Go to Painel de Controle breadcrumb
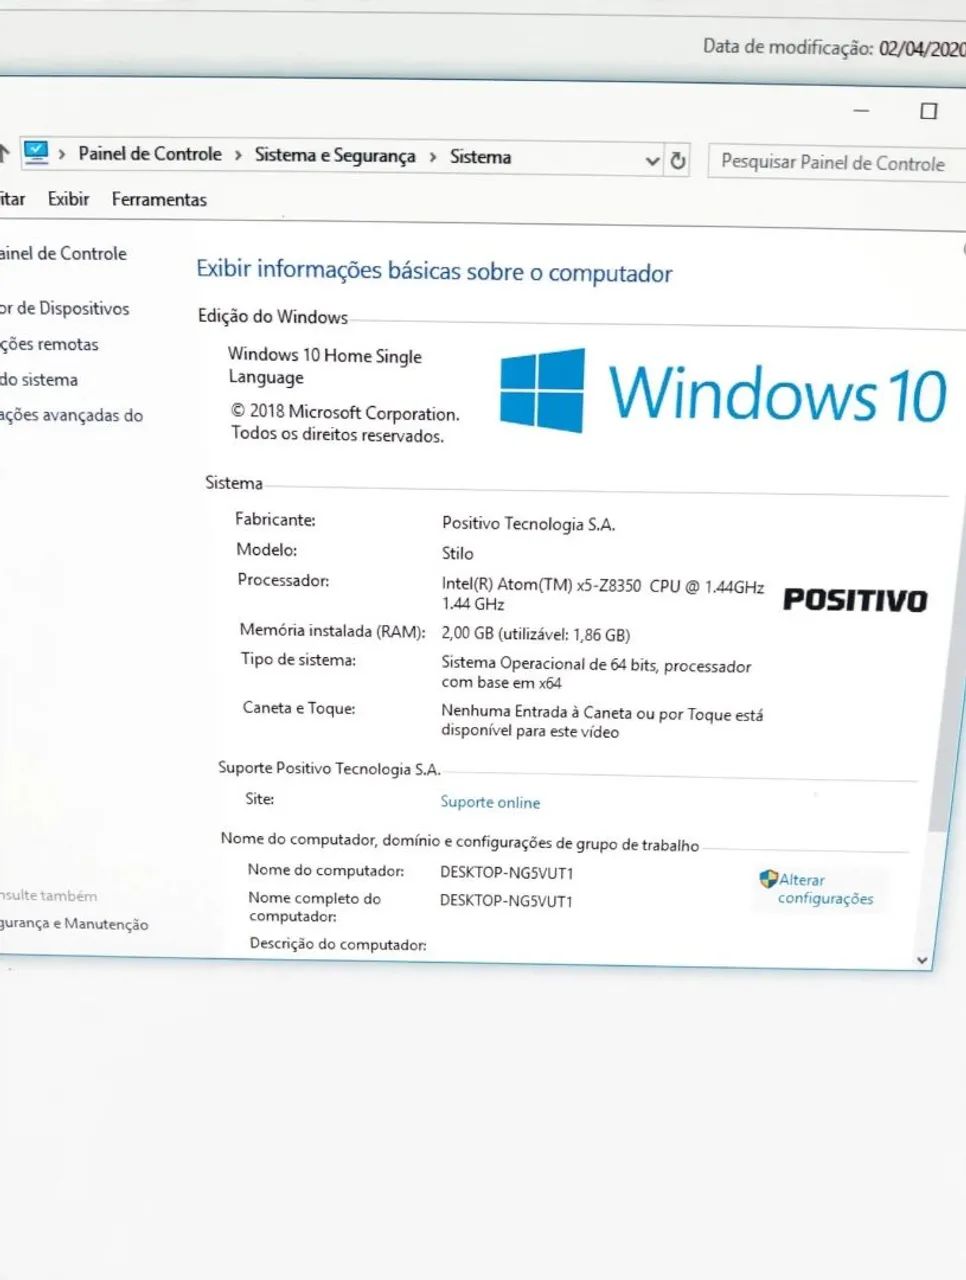Image resolution: width=966 pixels, height=1280 pixels. point(150,154)
